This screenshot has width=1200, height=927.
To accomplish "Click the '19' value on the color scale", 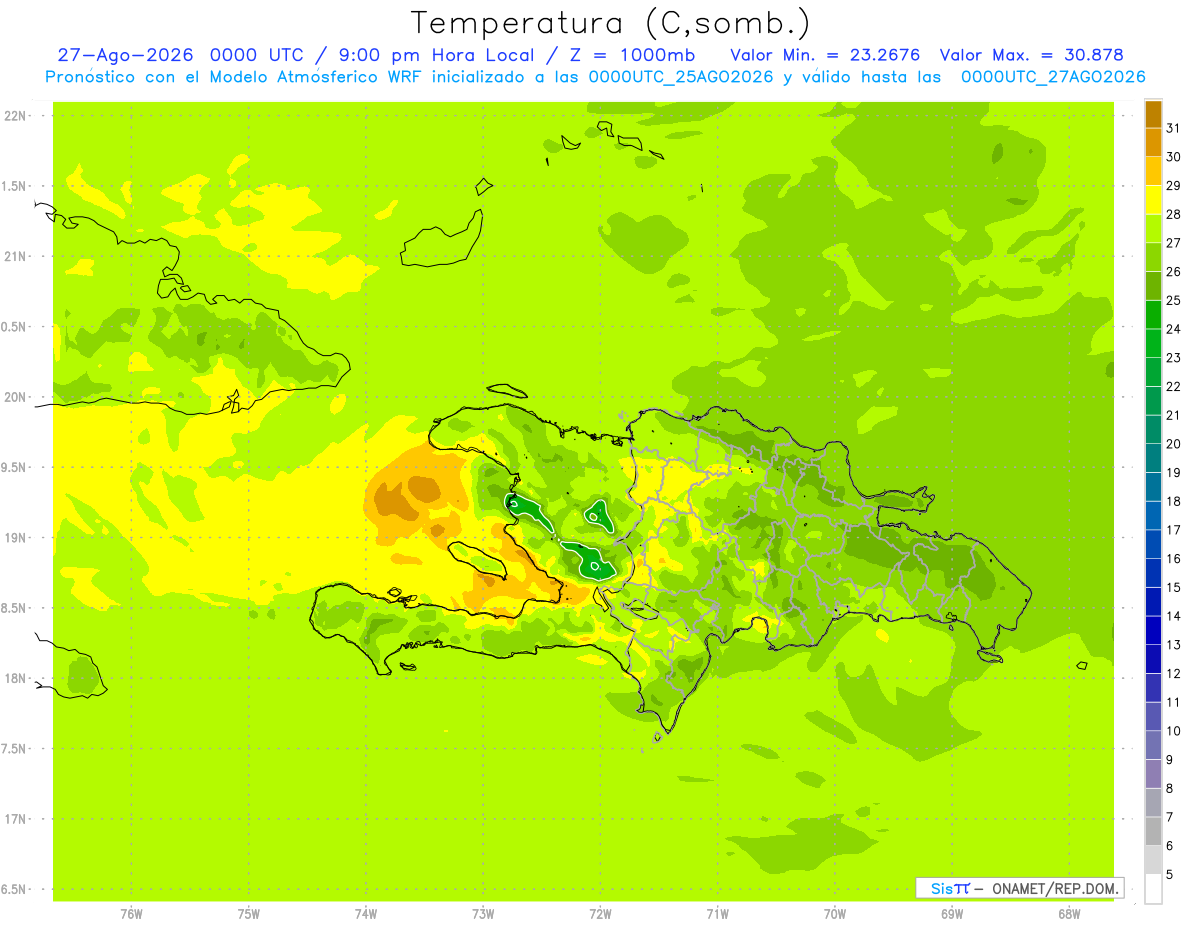I will pos(1174,473).
